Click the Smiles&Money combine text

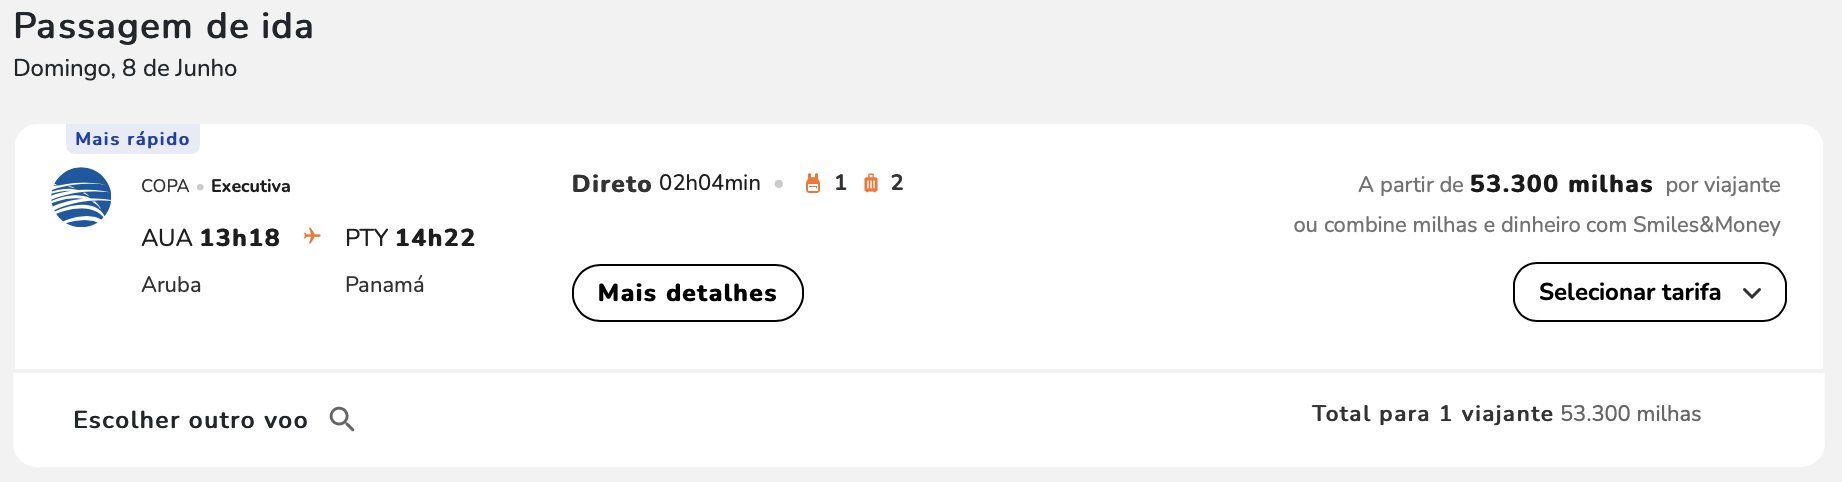1536,225
